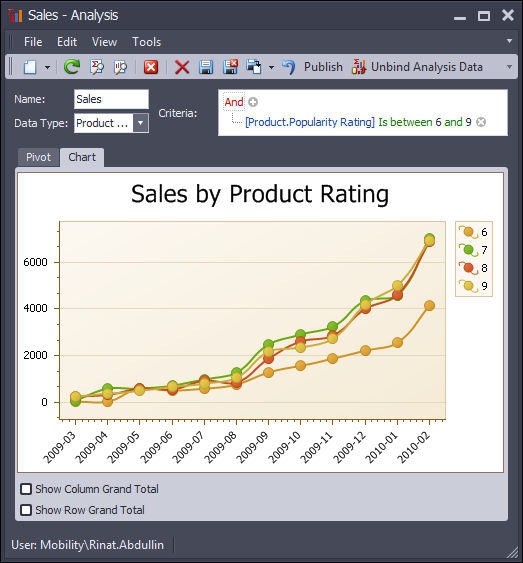Click the 2009-09 axis label

pos(252,447)
